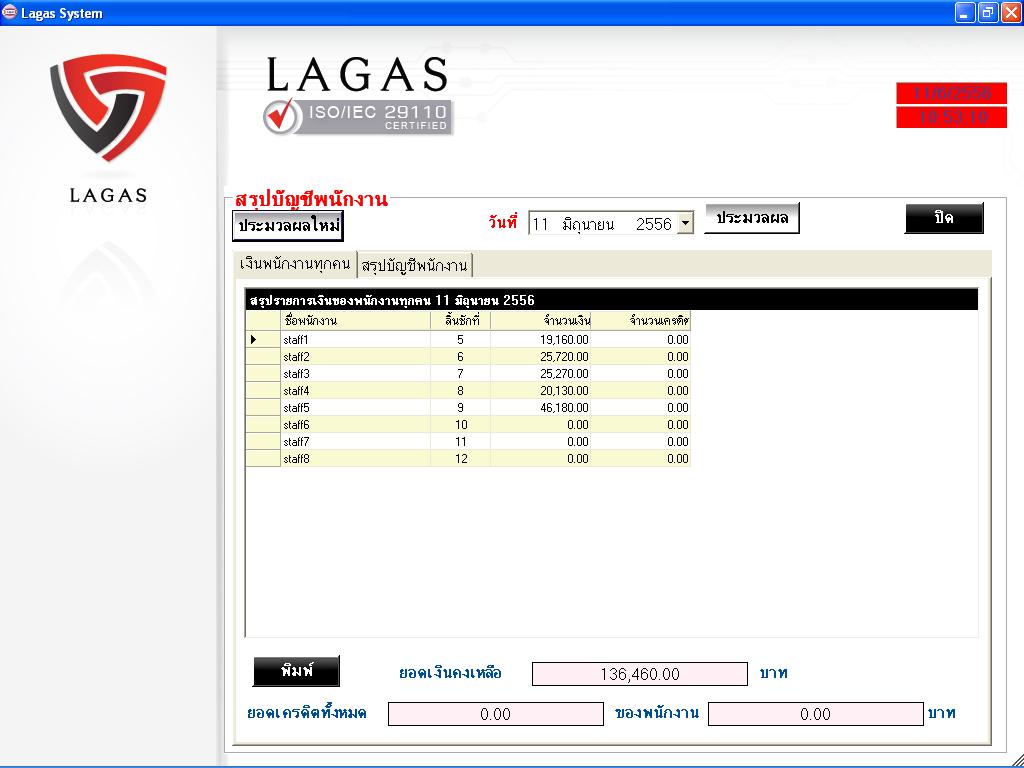This screenshot has height=768, width=1024.
Task: Sort by the ชื่อพนักงาน column header
Action: pyautogui.click(x=355, y=321)
